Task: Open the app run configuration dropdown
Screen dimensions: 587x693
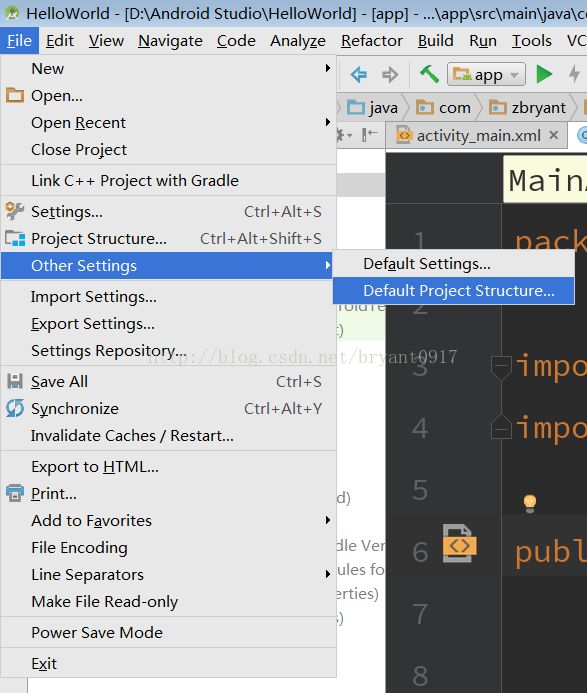Action: click(x=486, y=74)
